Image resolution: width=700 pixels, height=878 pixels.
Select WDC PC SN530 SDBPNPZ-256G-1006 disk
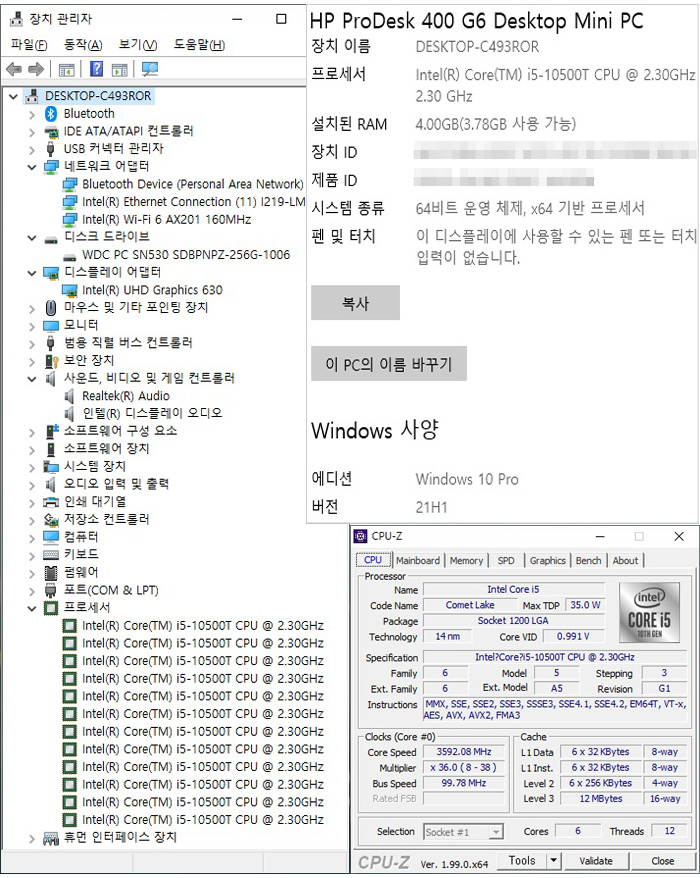[186, 255]
